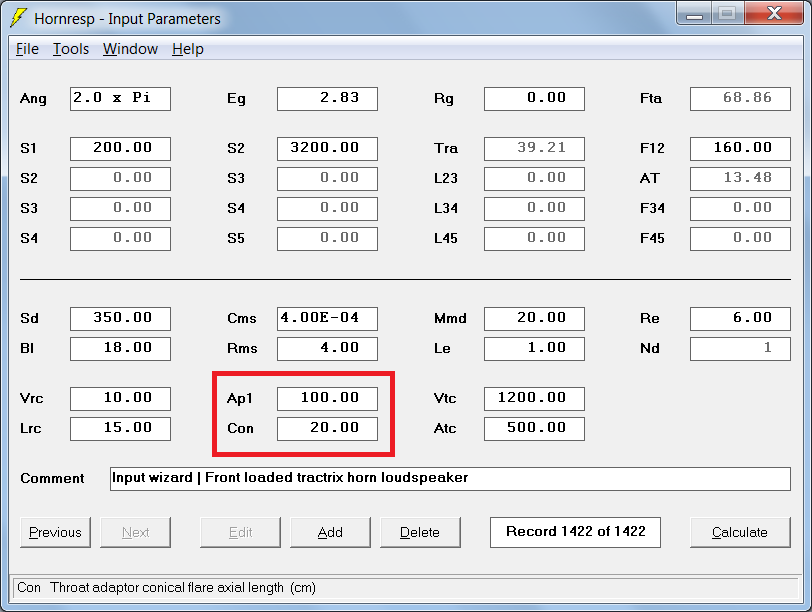812x612 pixels.
Task: Click the Le field showing 1.00
Action: 534,348
